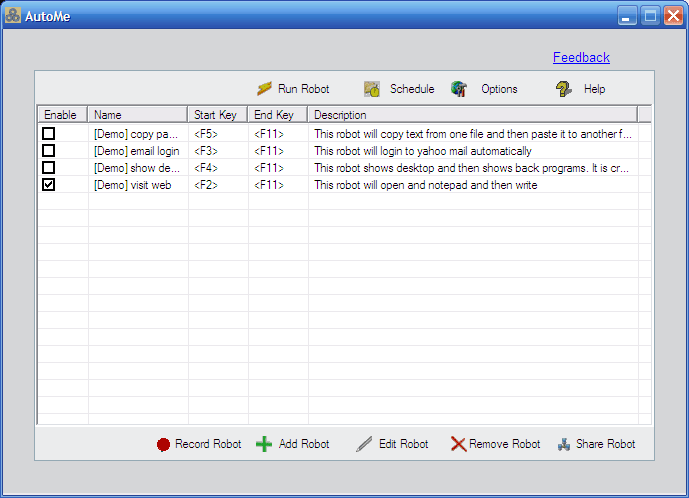Click the End Key column header

(x=276, y=115)
